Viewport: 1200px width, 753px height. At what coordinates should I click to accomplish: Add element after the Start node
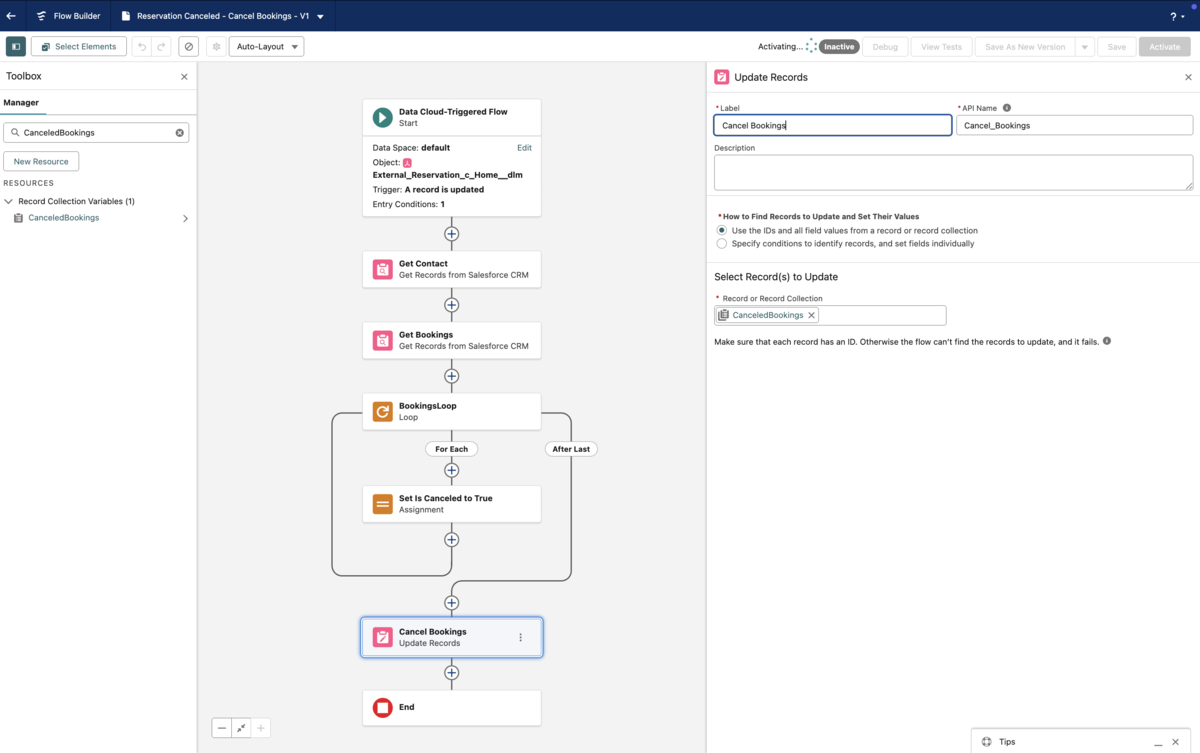[452, 234]
